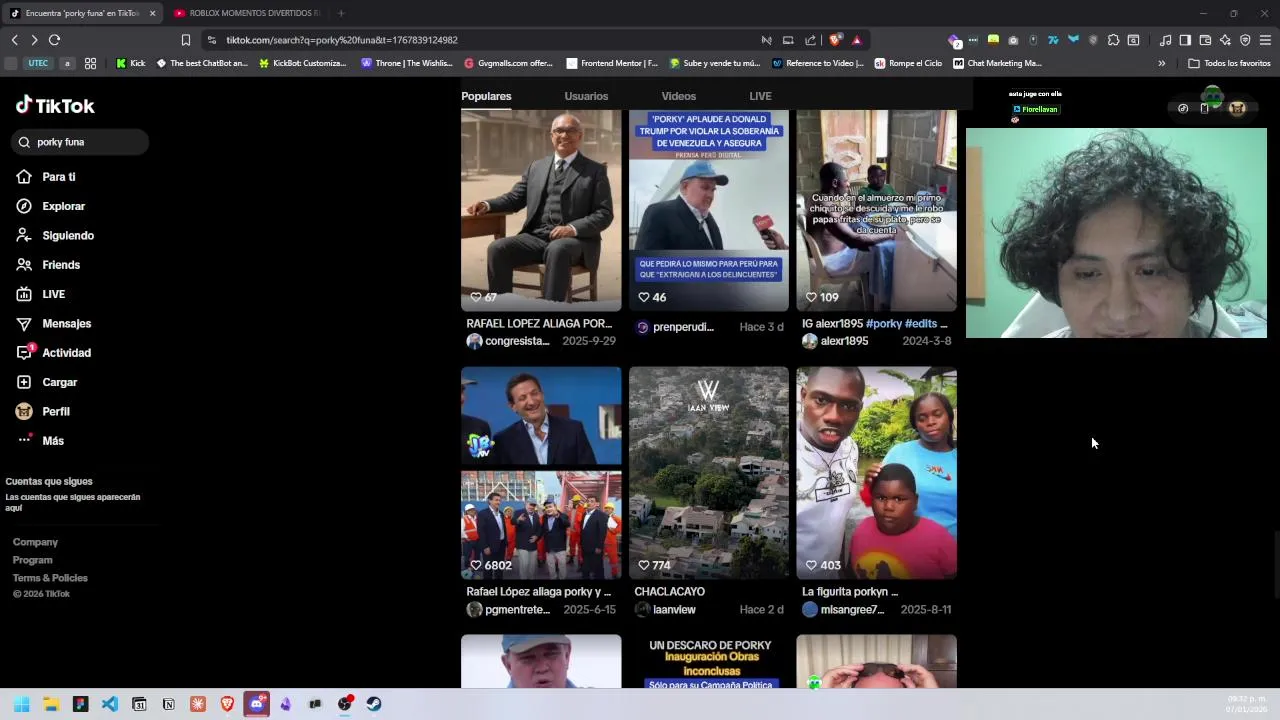Go forward in browser history
This screenshot has width=1280, height=720.
(34, 40)
